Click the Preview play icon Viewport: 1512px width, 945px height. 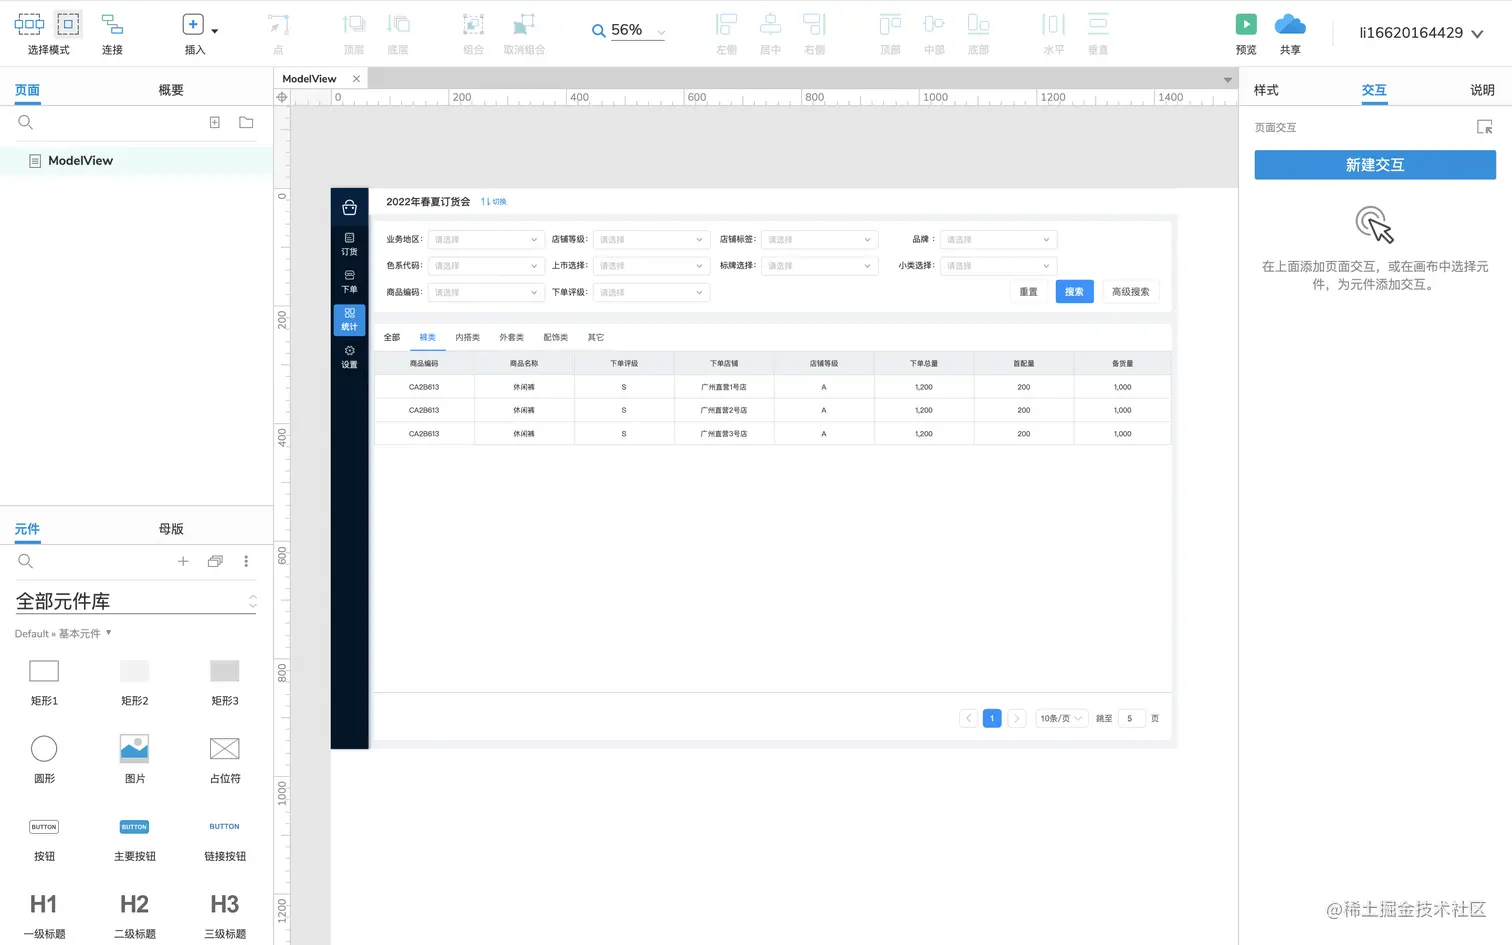tap(1246, 24)
